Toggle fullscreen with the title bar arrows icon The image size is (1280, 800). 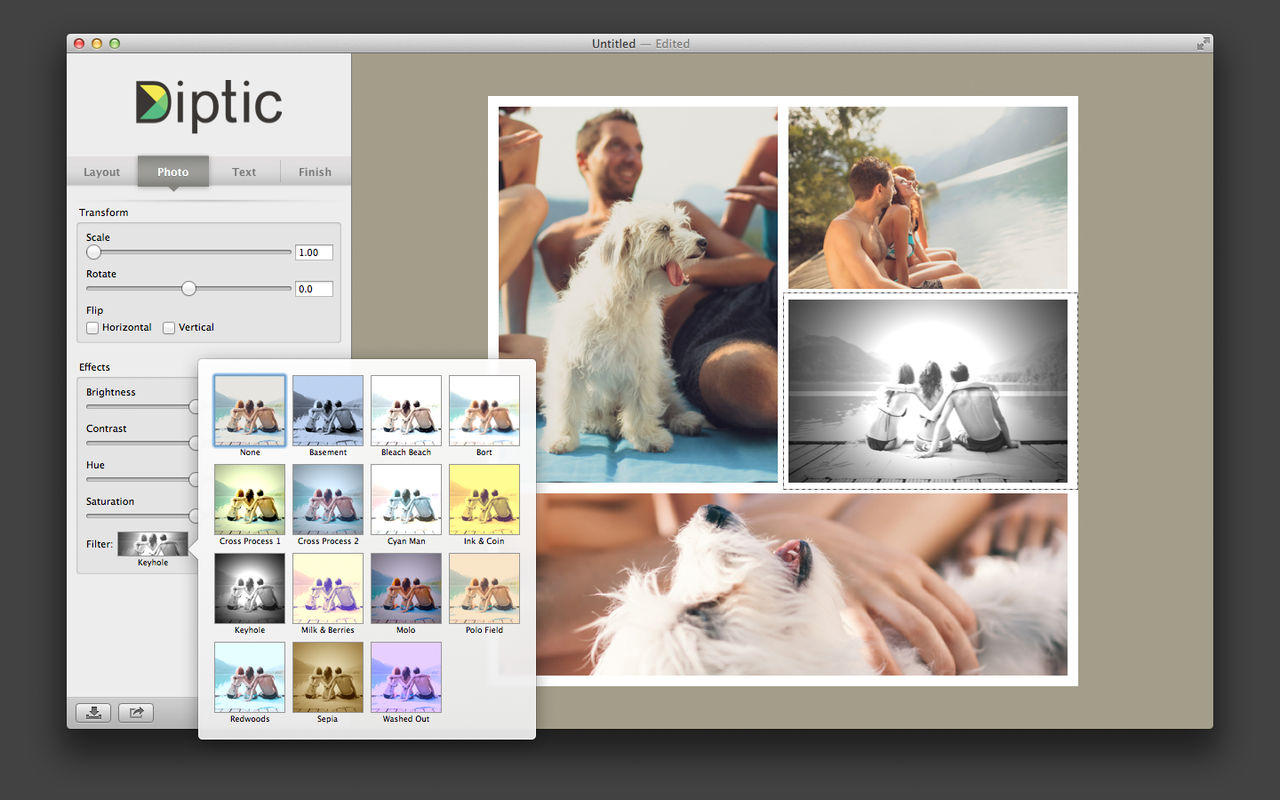click(1202, 43)
